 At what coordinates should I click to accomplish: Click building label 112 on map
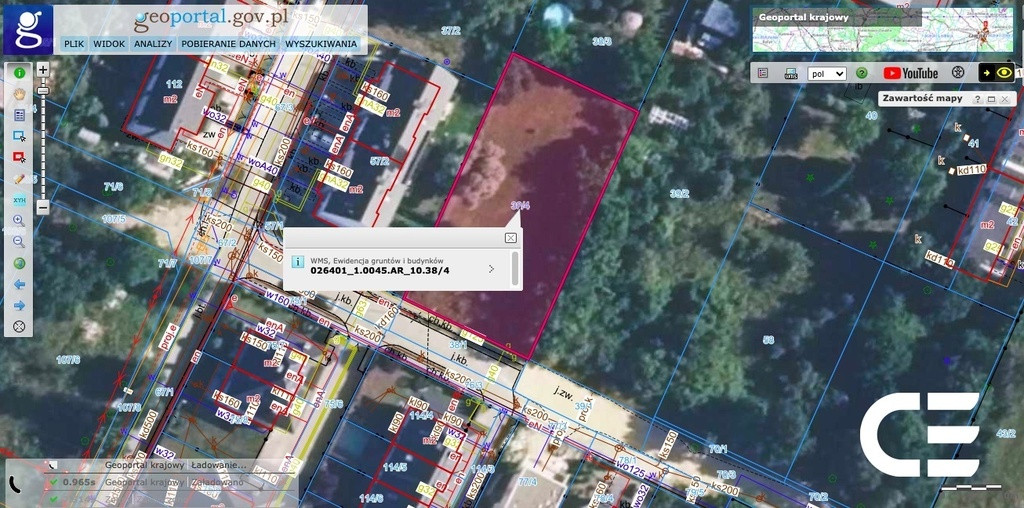(174, 84)
